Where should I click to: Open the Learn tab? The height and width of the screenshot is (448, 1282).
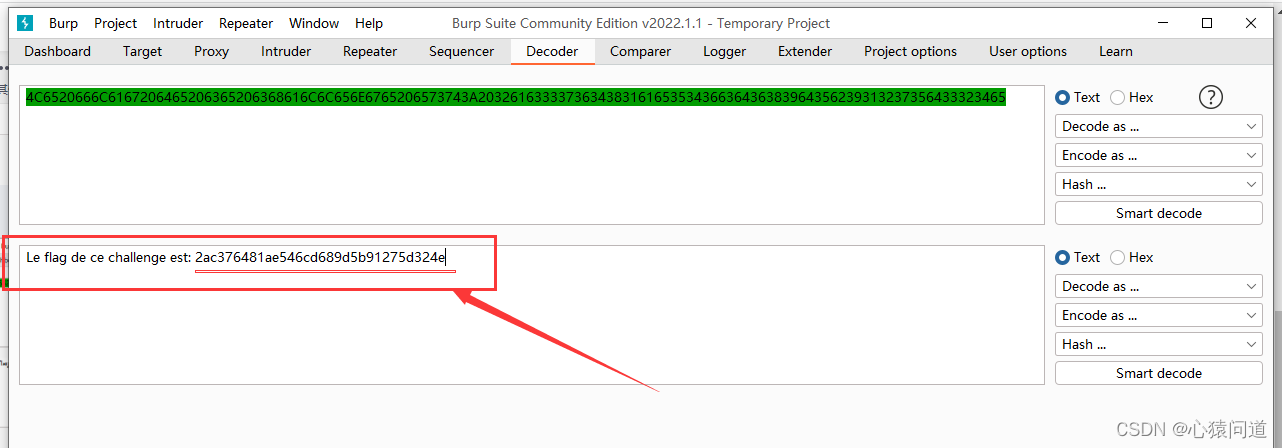pos(1116,51)
